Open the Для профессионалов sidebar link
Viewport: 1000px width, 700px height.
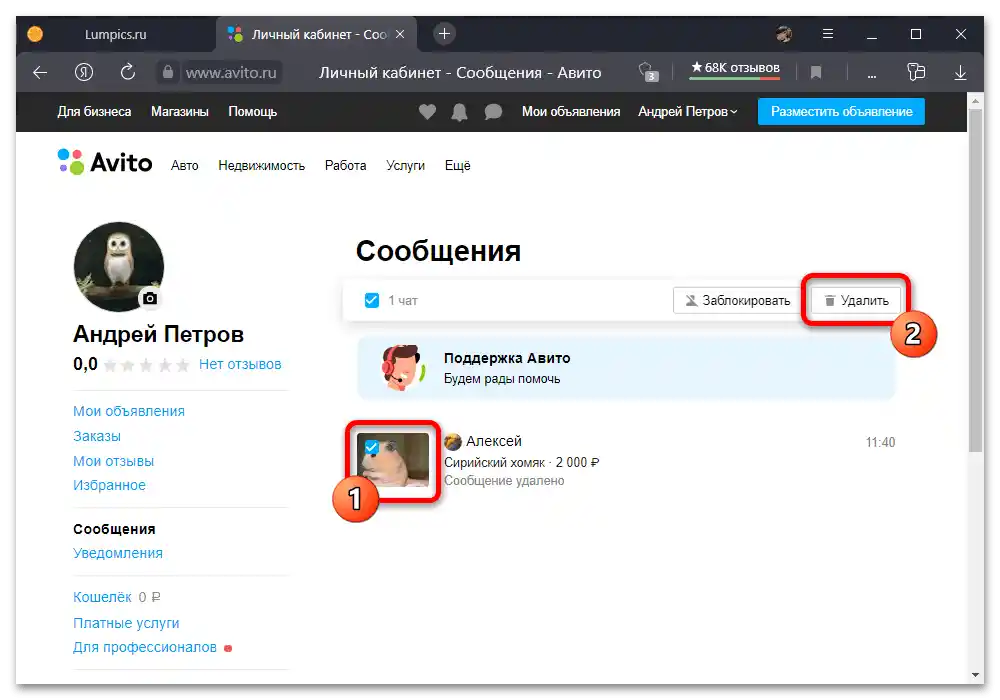coord(145,648)
